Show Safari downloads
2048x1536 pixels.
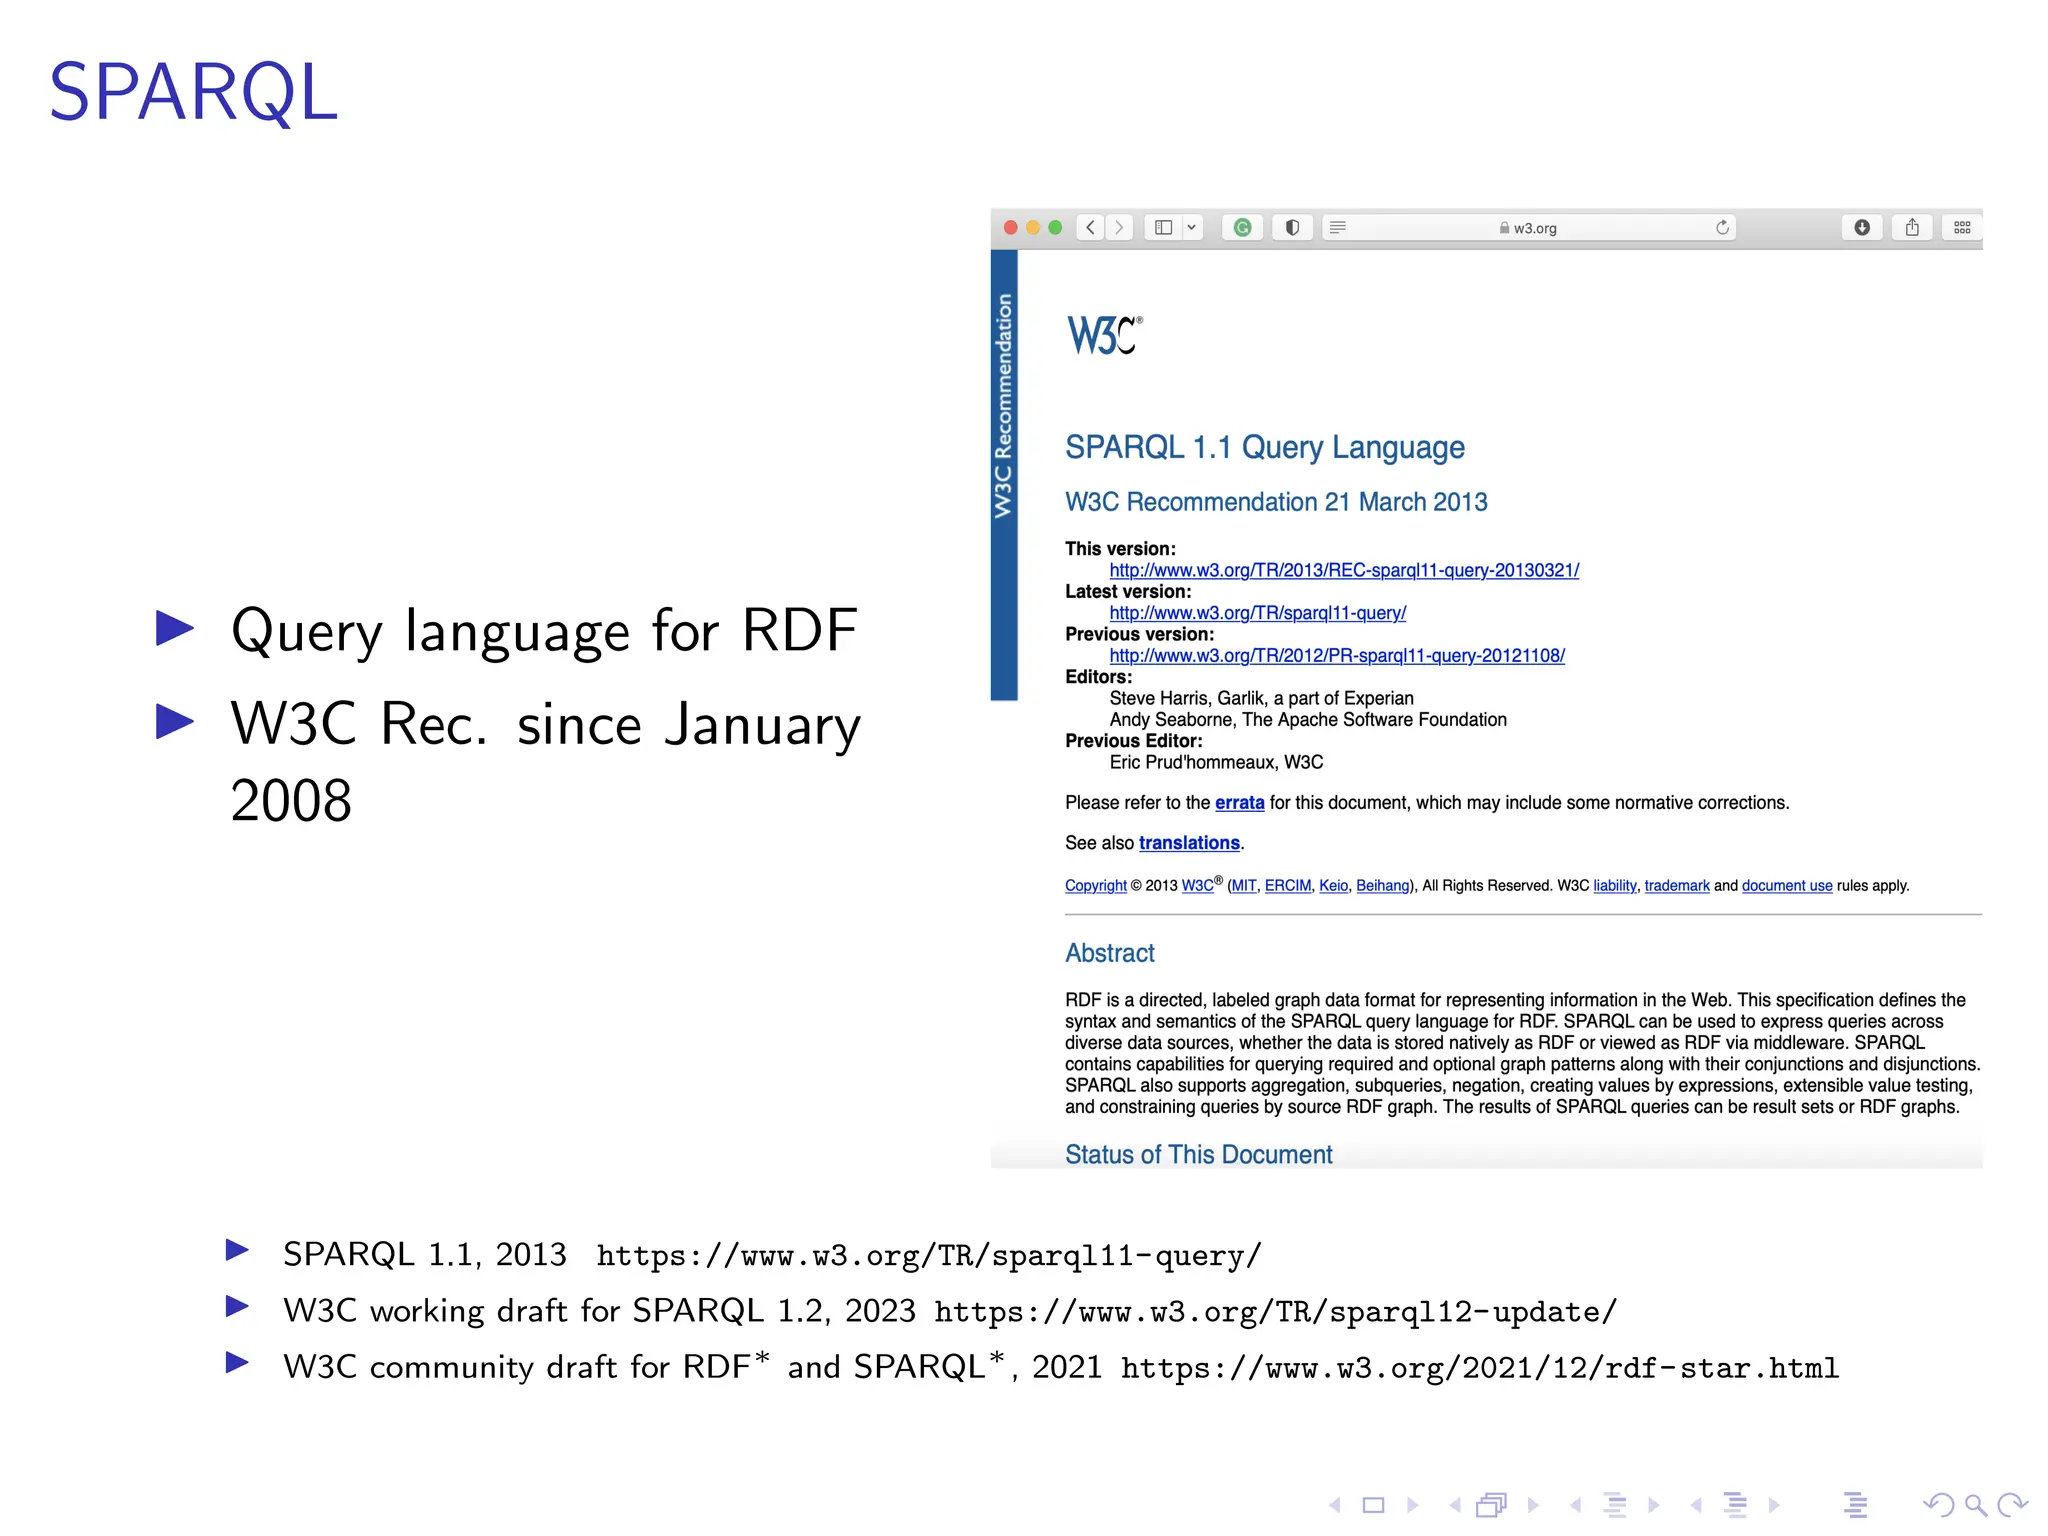(x=1862, y=228)
